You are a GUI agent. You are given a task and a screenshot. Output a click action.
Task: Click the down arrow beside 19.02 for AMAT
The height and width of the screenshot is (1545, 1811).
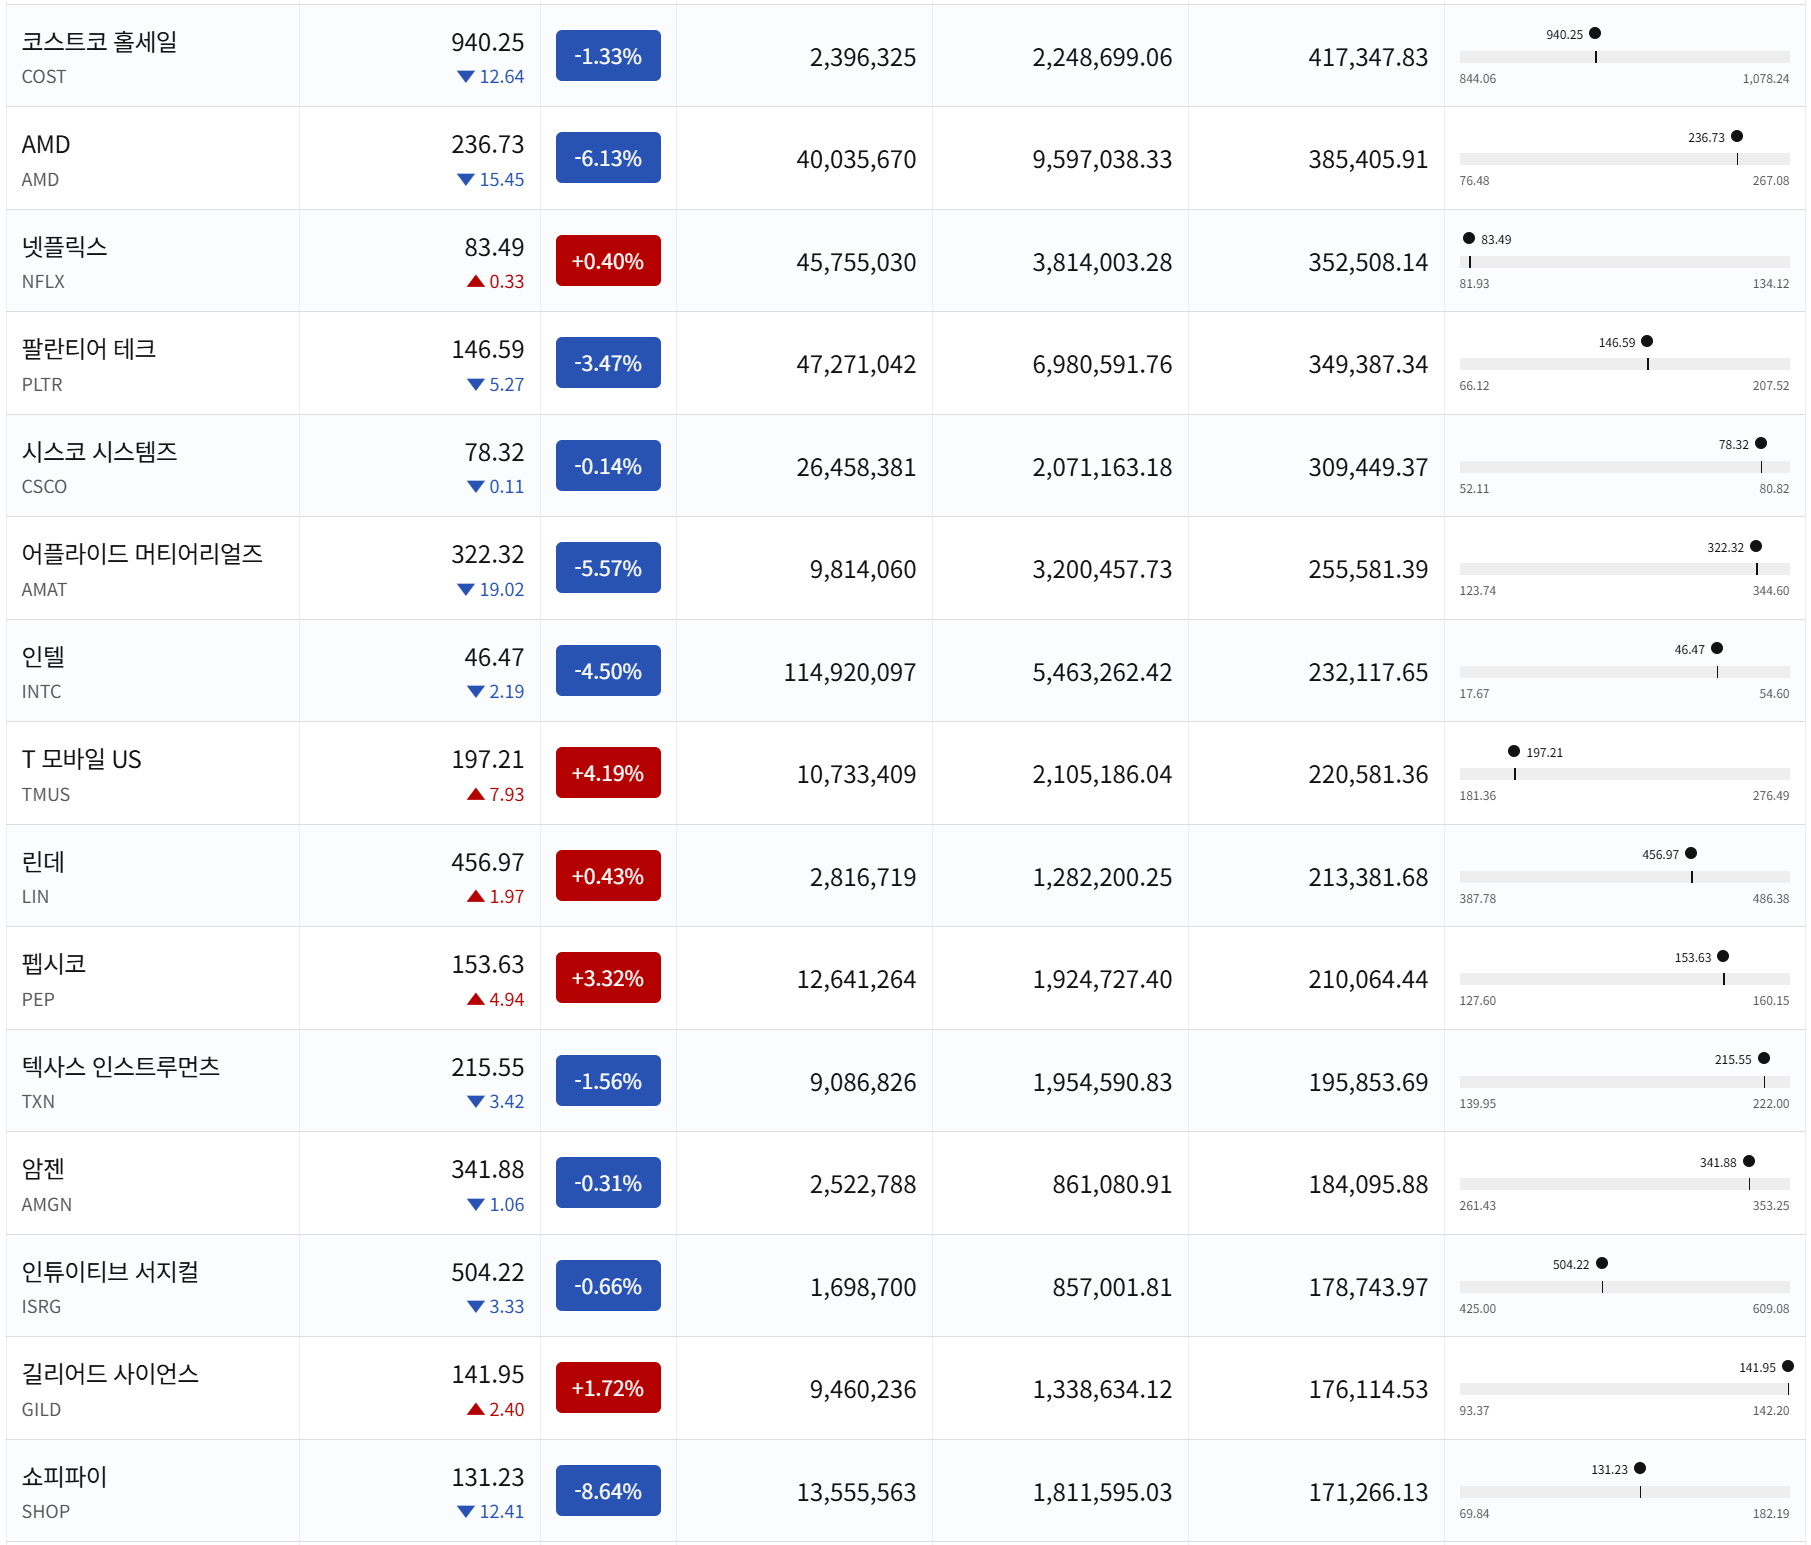465,590
